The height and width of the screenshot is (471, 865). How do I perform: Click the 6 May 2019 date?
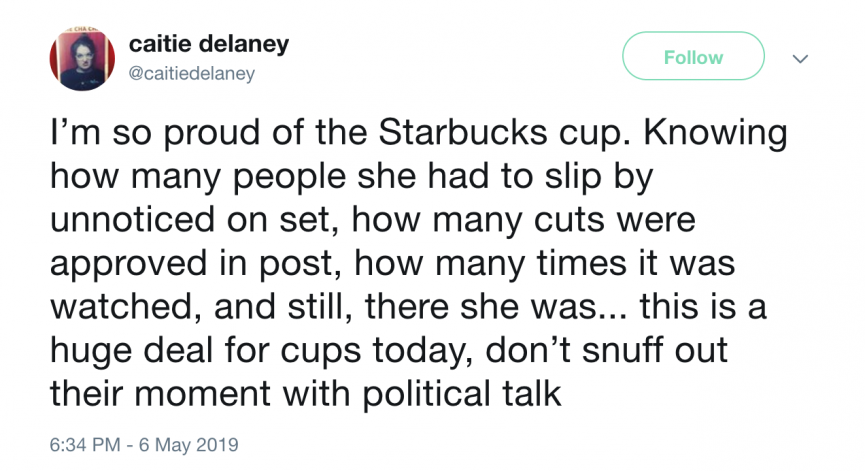tap(189, 445)
